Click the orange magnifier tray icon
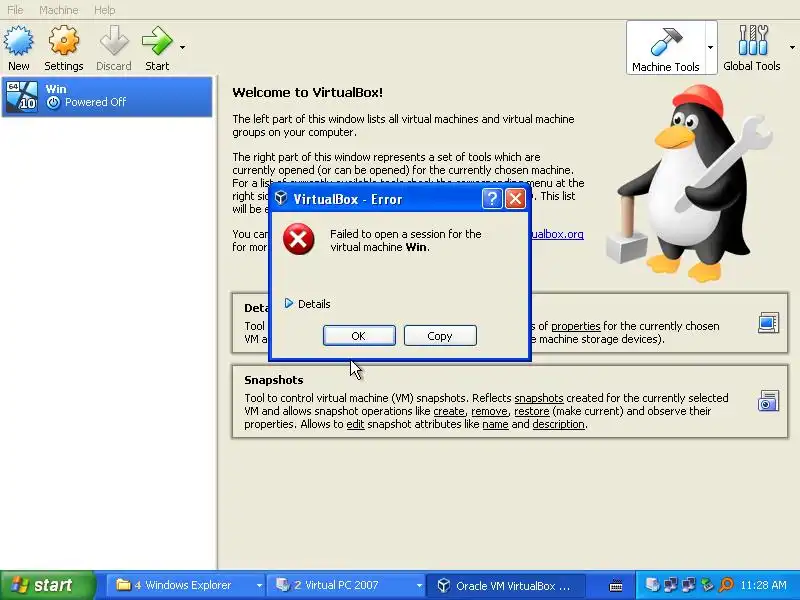 (x=726, y=585)
